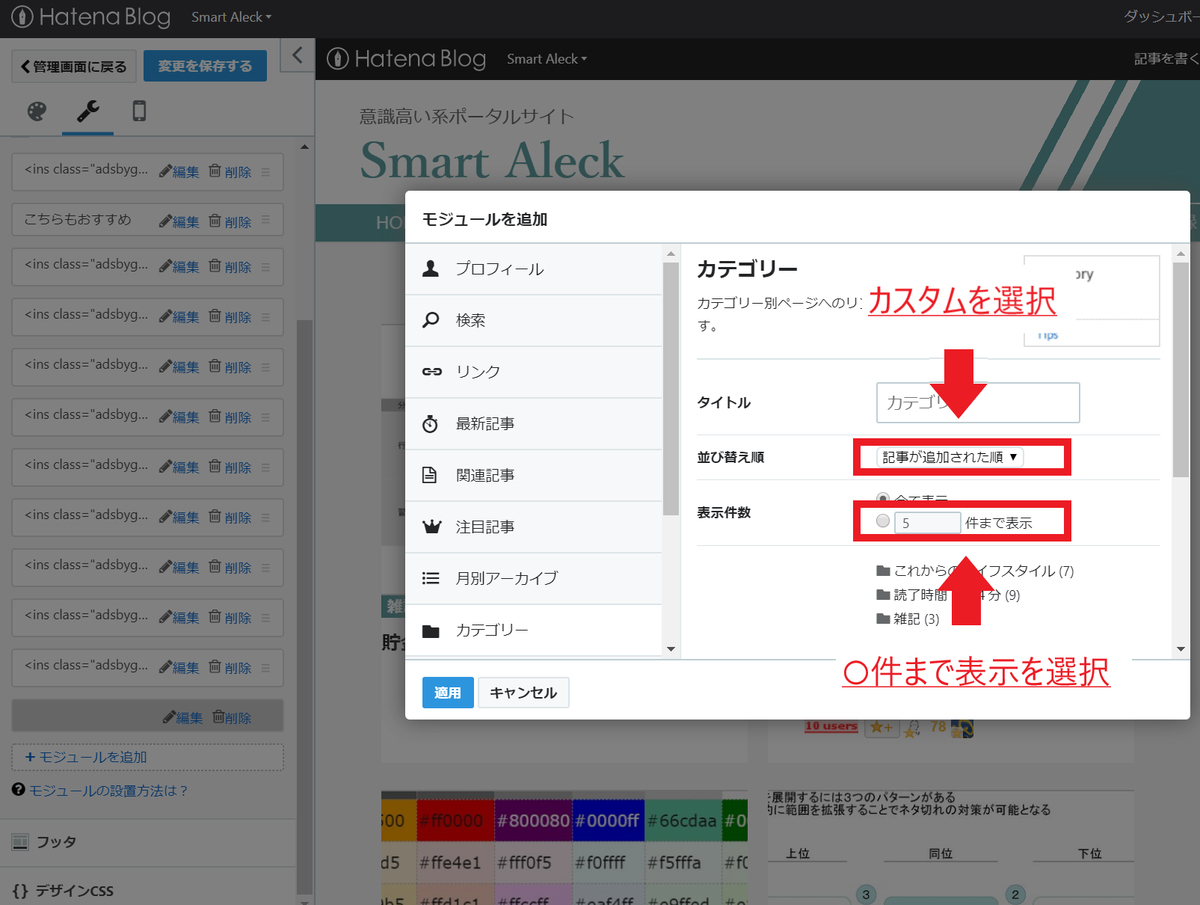1200x905 pixels.
Task: Choose 関連記事 in the module list
Action: (533, 476)
